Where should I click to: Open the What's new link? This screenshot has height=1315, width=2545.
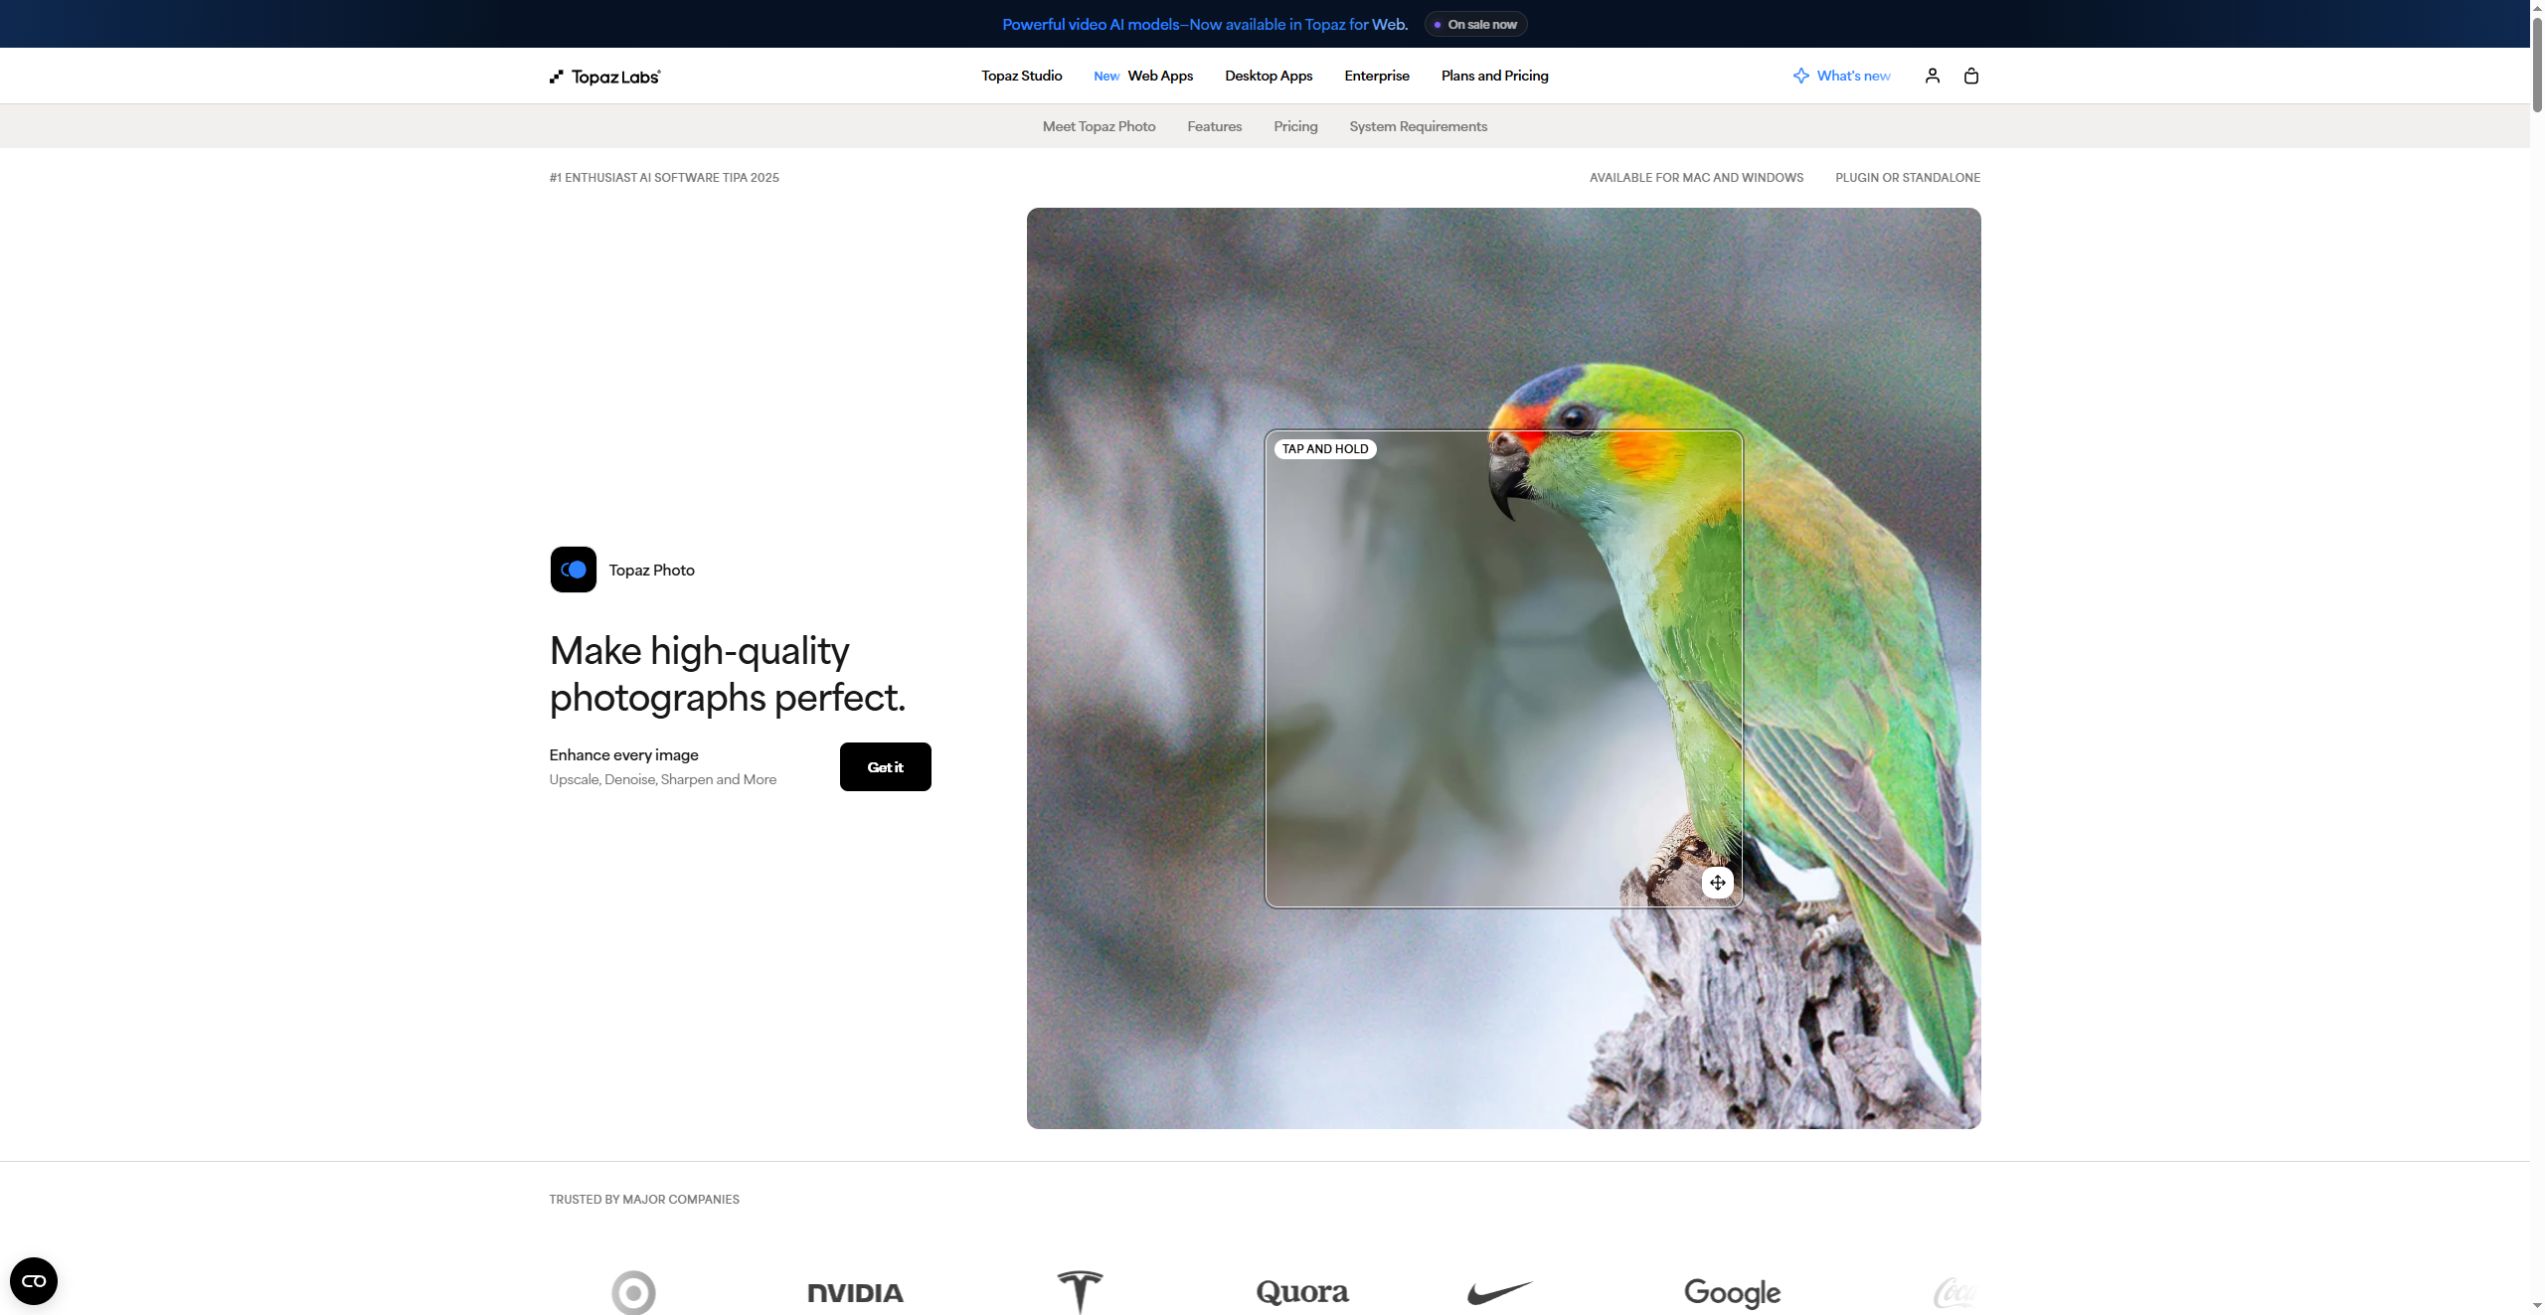coord(1853,76)
